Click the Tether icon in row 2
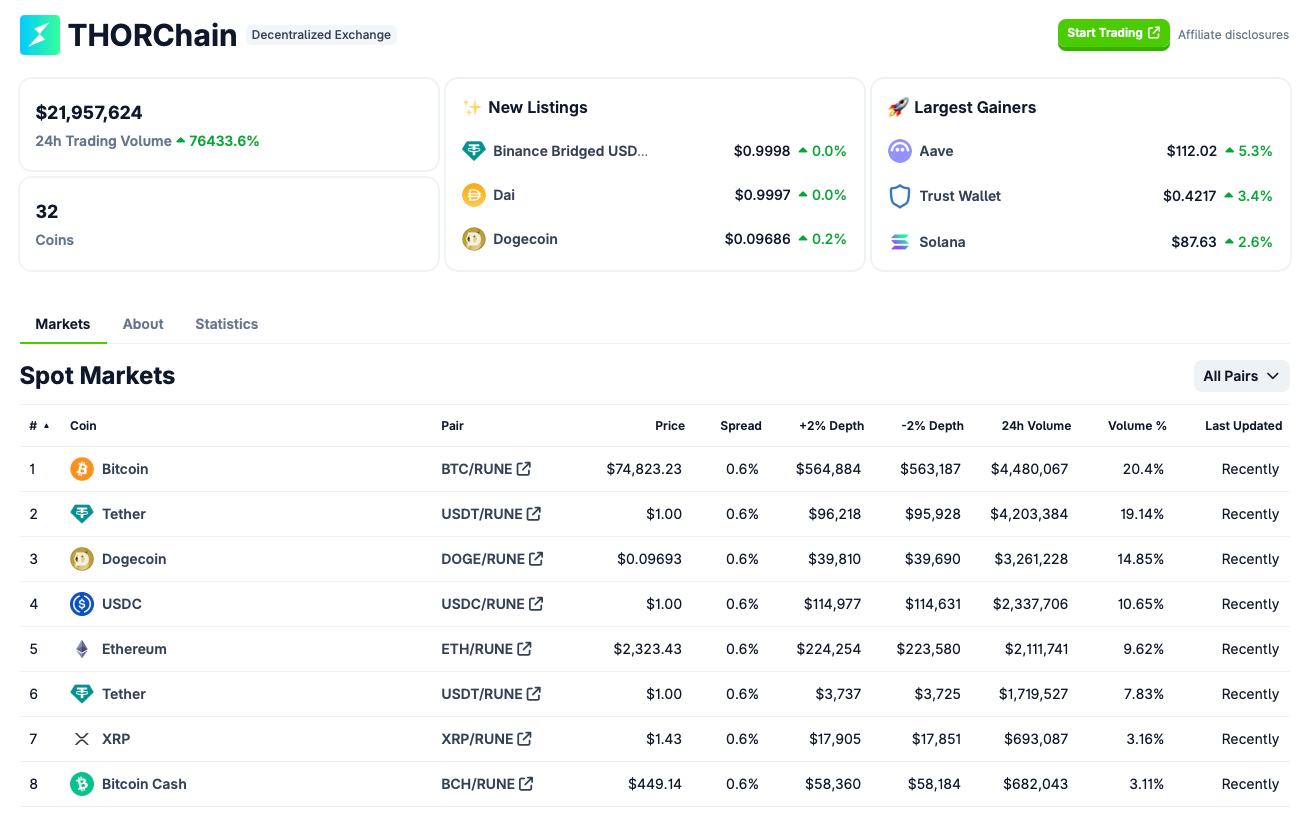This screenshot has height=813, width=1312. point(82,514)
